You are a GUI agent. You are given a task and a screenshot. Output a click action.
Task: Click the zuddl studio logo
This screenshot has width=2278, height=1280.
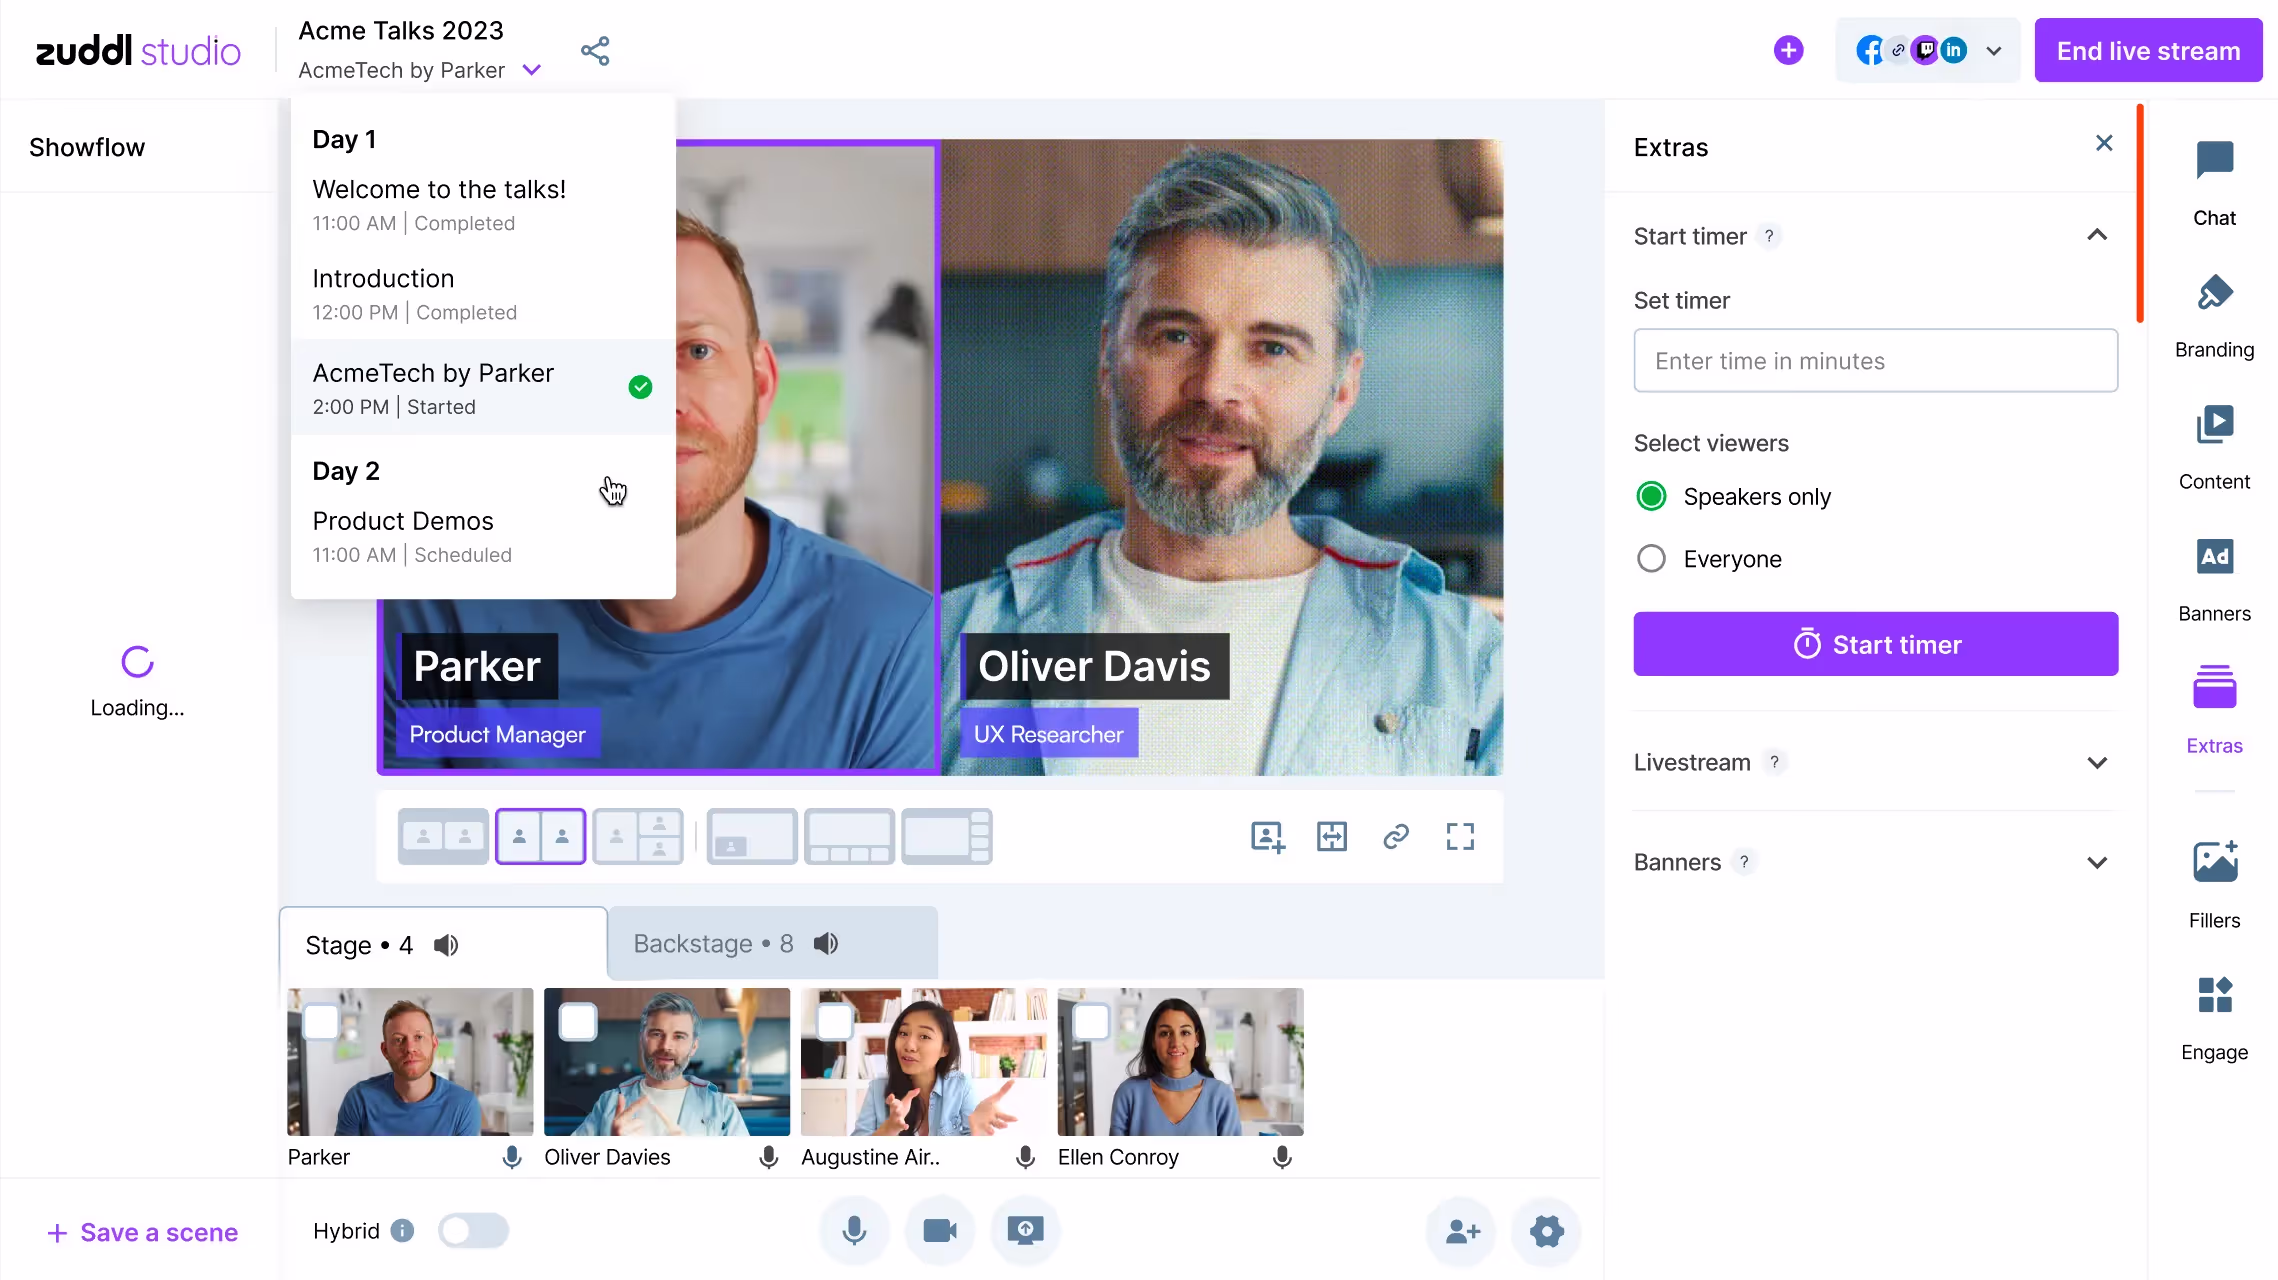tap(138, 50)
